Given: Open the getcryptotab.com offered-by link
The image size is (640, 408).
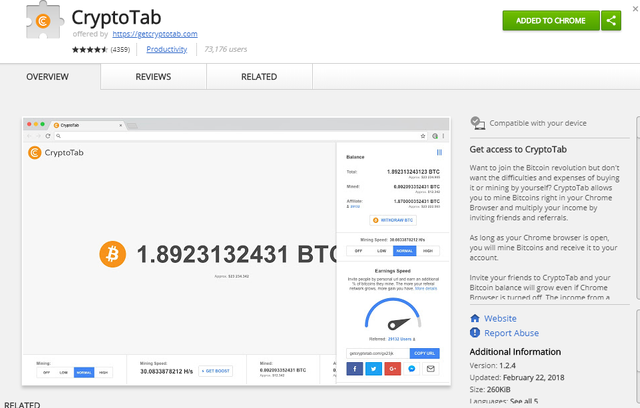Looking at the screenshot, I should (155, 34).
